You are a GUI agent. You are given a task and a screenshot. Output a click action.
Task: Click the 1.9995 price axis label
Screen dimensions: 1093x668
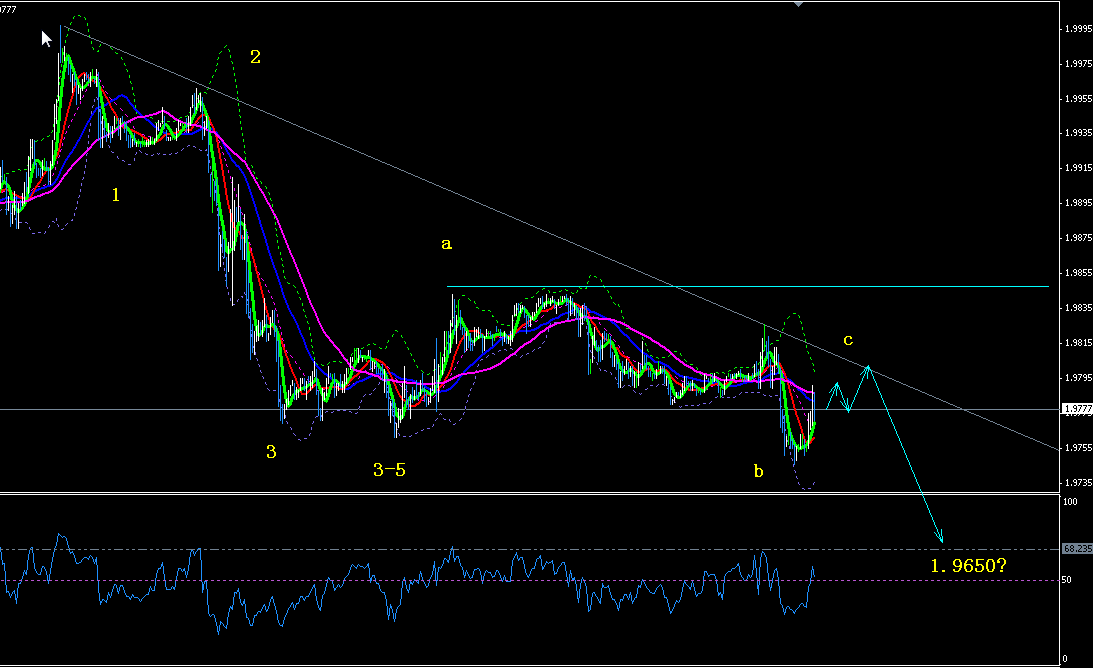1078,29
